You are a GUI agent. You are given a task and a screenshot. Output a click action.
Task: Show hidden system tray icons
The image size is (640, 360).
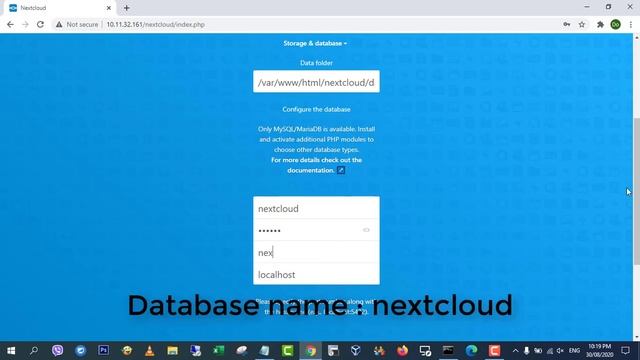coord(516,350)
